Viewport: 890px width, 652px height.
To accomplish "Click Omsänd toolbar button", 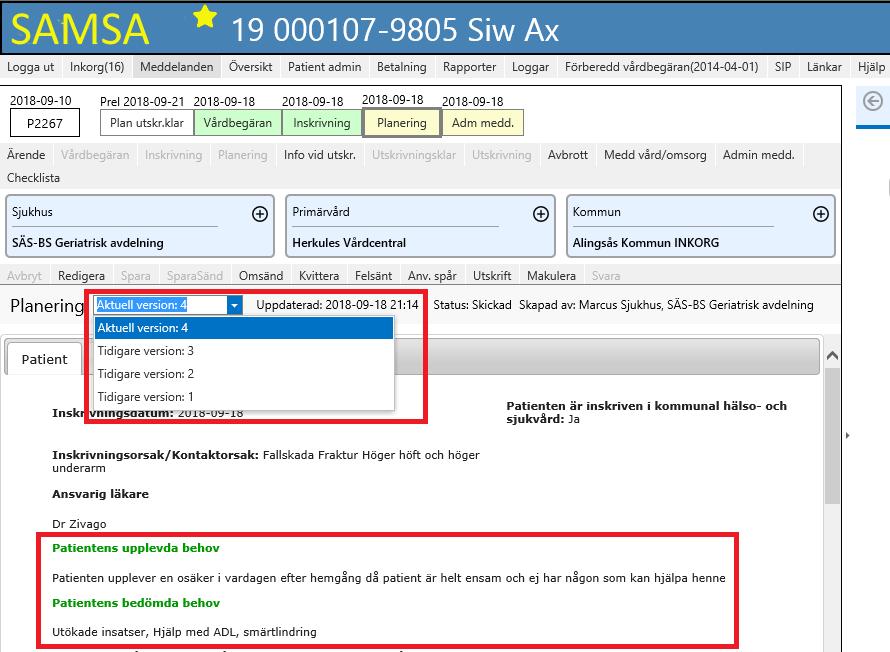I will 261,276.
